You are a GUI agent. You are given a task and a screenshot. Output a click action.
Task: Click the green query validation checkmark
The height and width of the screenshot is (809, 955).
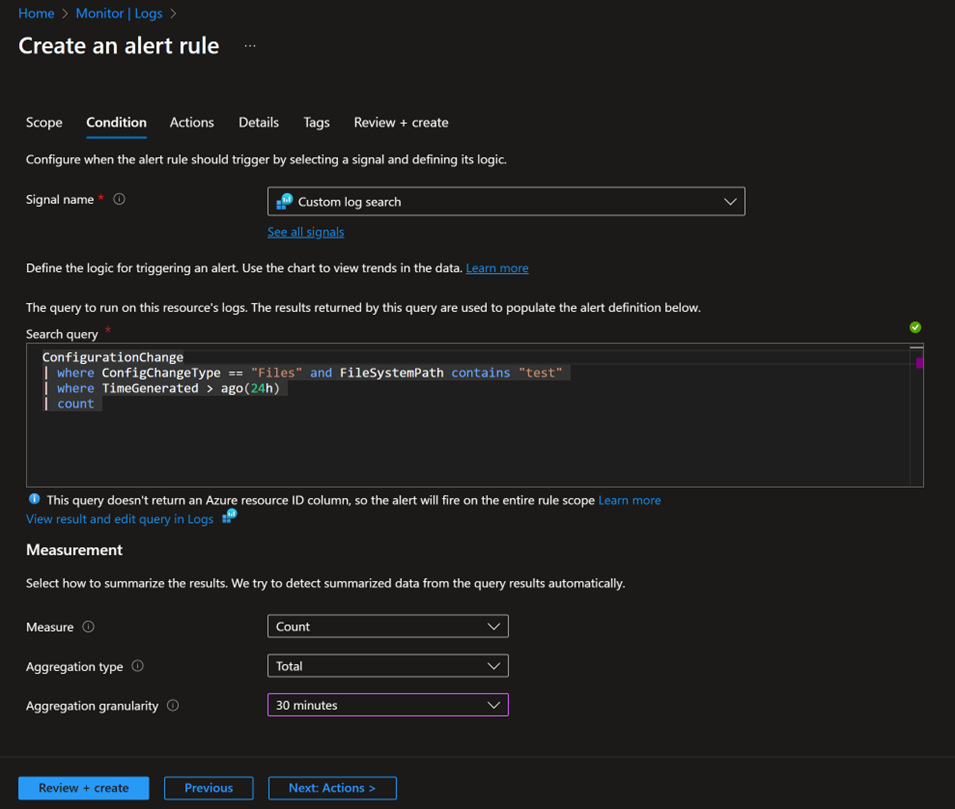[x=915, y=327]
